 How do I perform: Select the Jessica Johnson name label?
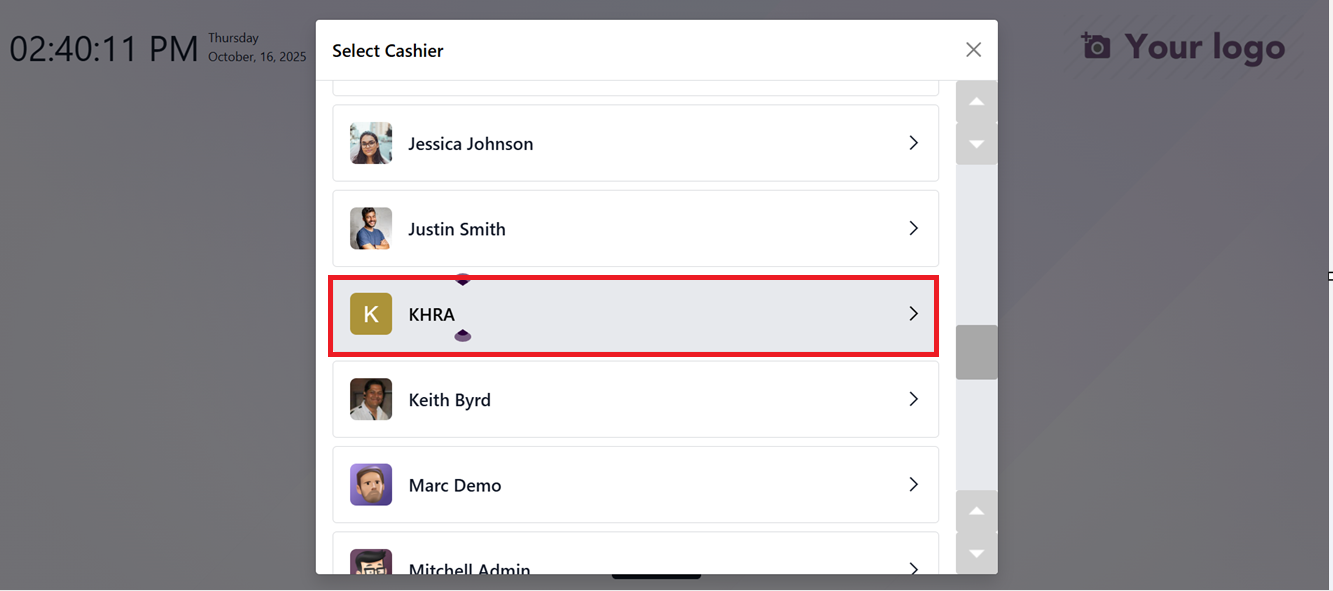470,144
